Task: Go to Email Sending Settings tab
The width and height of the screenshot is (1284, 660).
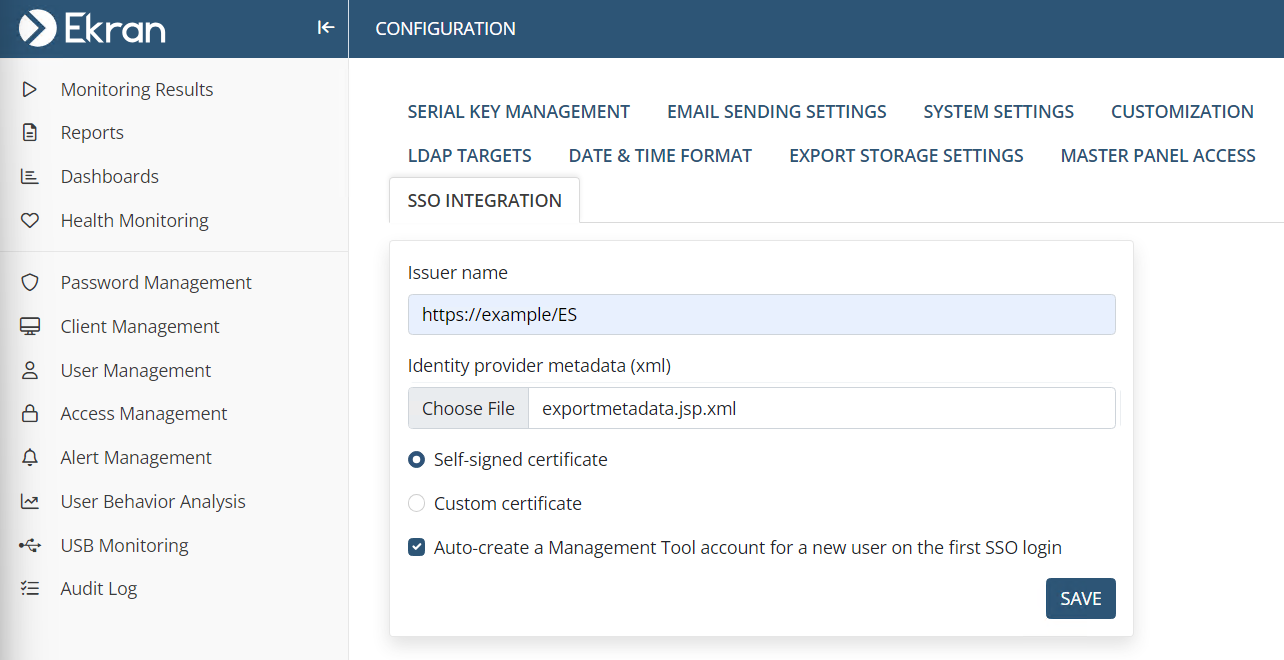Action: [x=776, y=112]
